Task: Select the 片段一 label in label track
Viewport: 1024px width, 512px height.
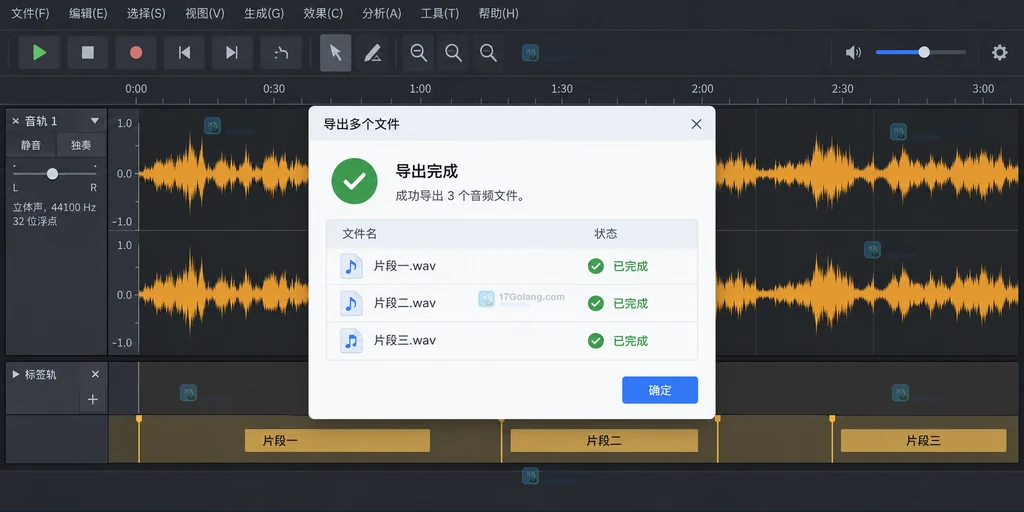Action: [x=337, y=441]
